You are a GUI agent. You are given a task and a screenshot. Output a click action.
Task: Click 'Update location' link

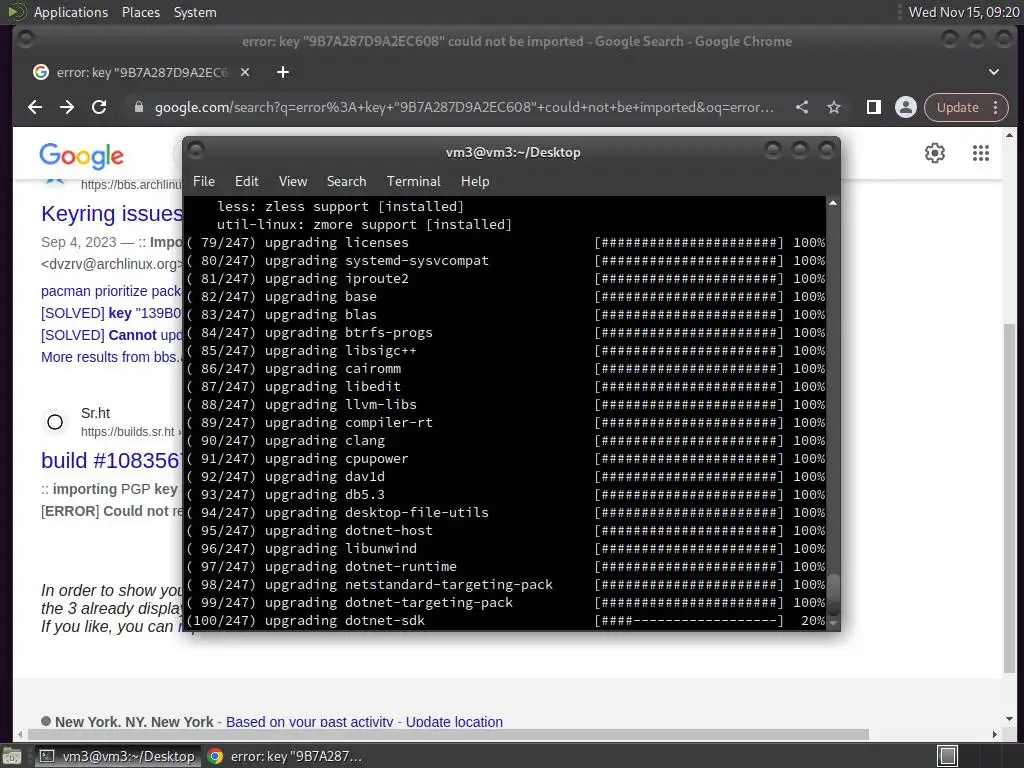(x=455, y=722)
